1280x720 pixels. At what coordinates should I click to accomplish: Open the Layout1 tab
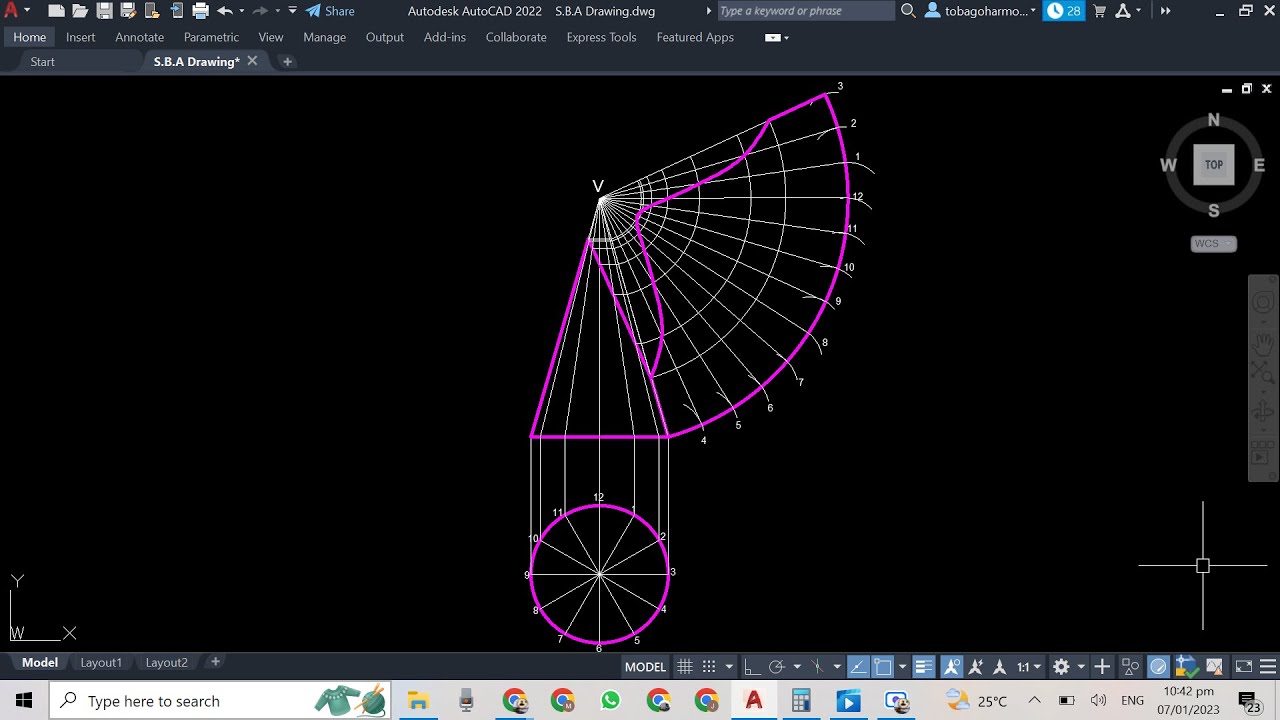coord(101,662)
